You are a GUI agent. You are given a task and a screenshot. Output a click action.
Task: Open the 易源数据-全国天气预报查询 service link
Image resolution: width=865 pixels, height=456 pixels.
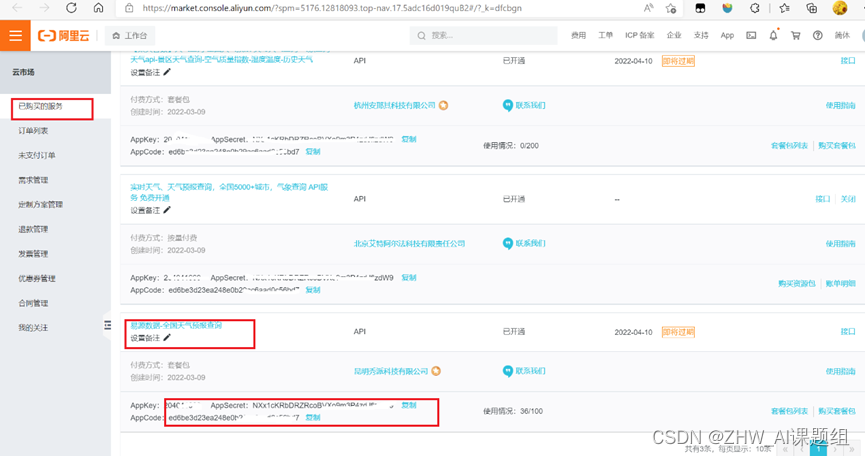pyautogui.click(x=176, y=325)
